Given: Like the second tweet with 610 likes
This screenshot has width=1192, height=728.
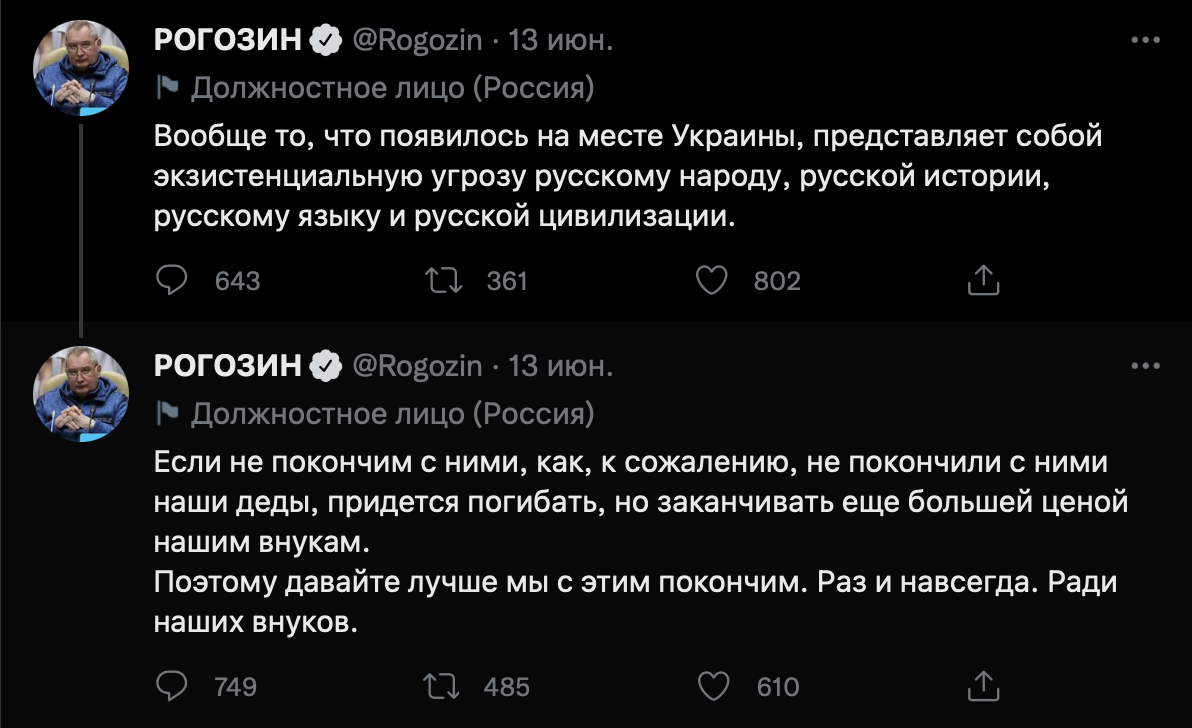Looking at the screenshot, I should (713, 686).
